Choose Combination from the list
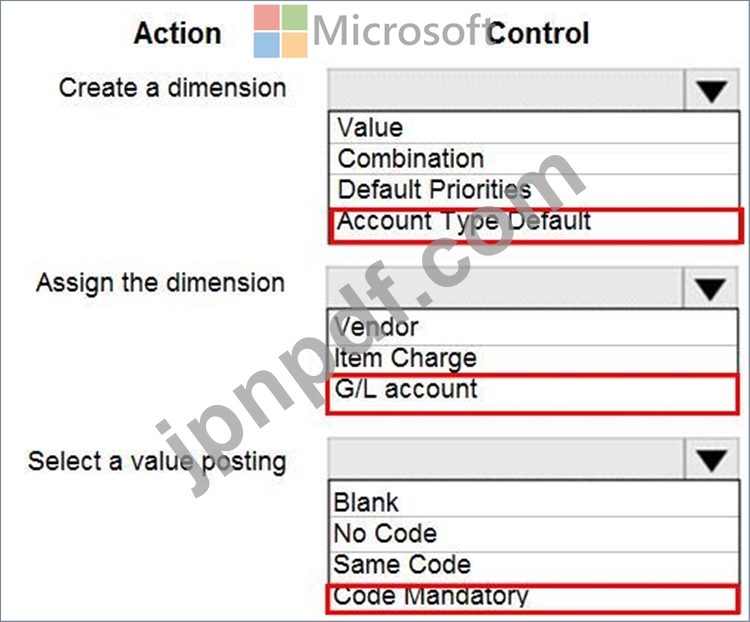This screenshot has height=622, width=750. pos(534,159)
